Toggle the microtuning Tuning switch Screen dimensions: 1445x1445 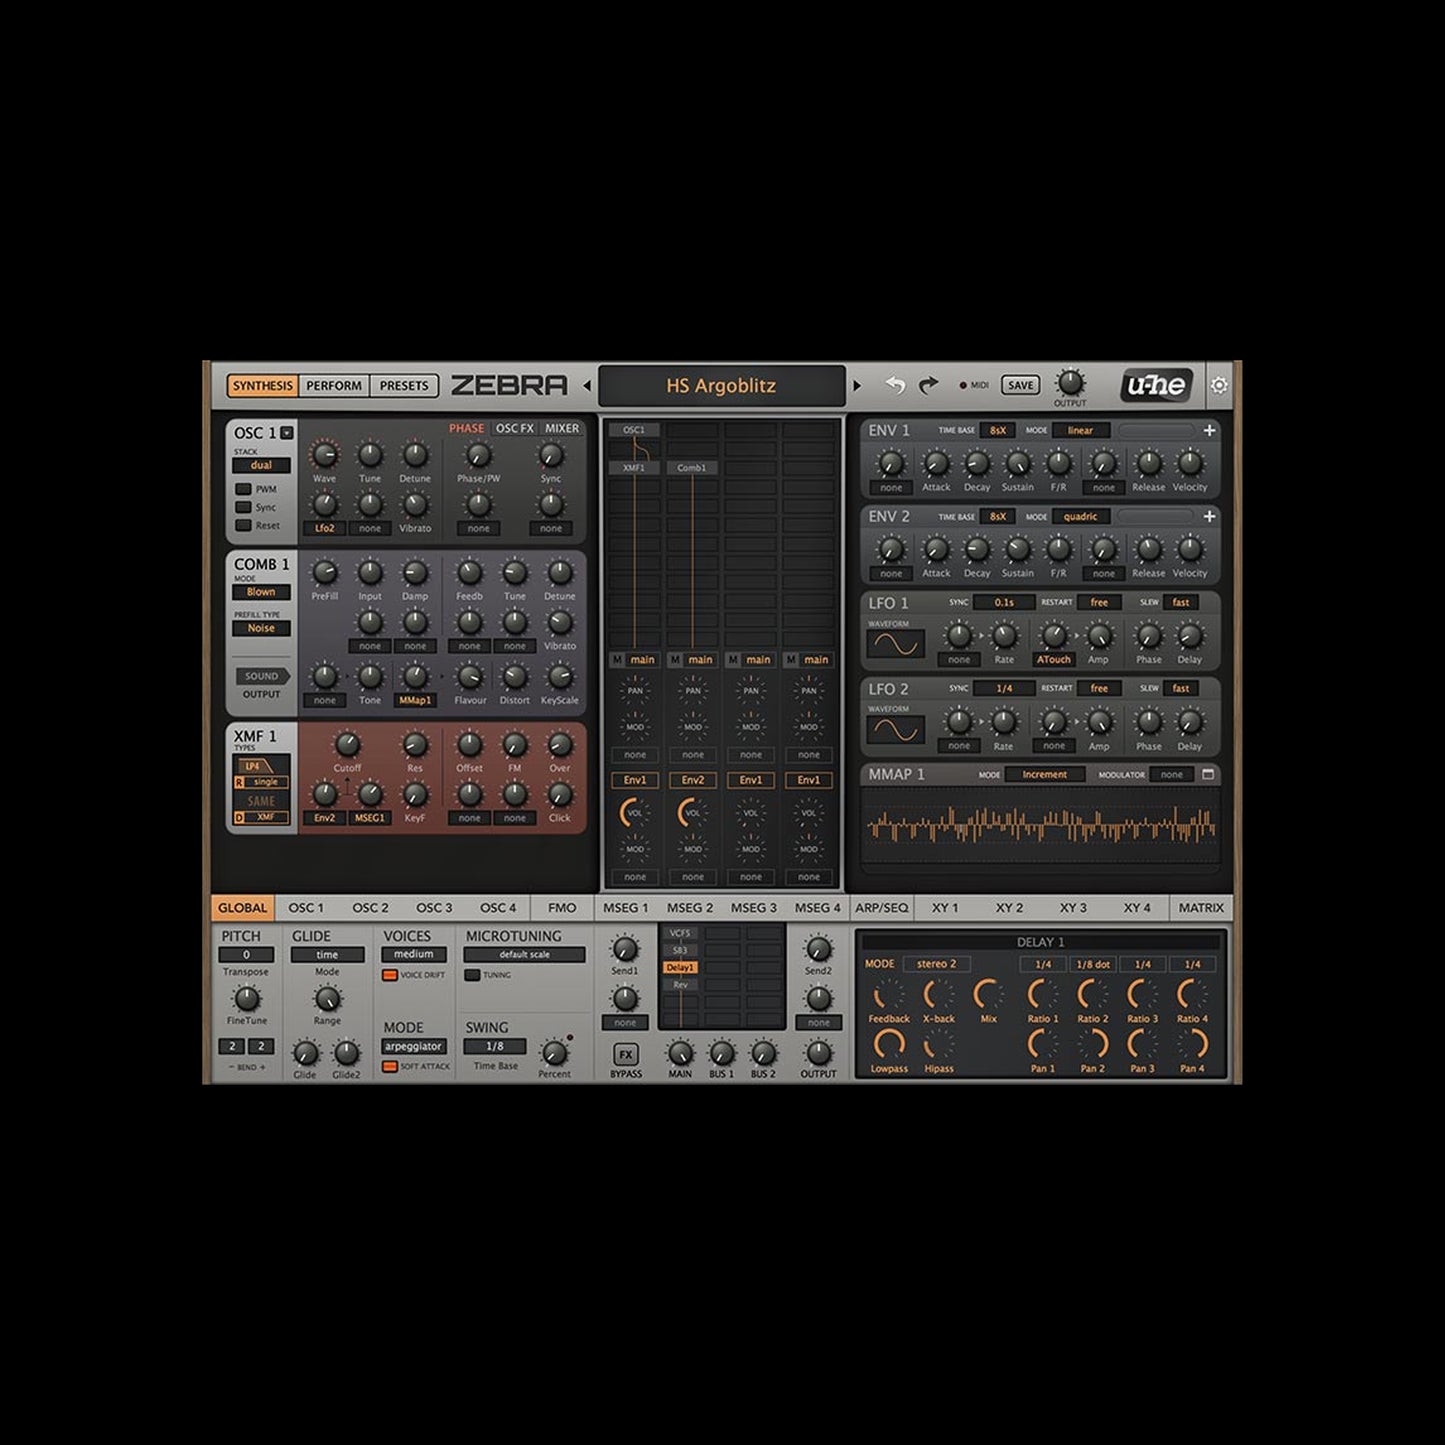(472, 975)
